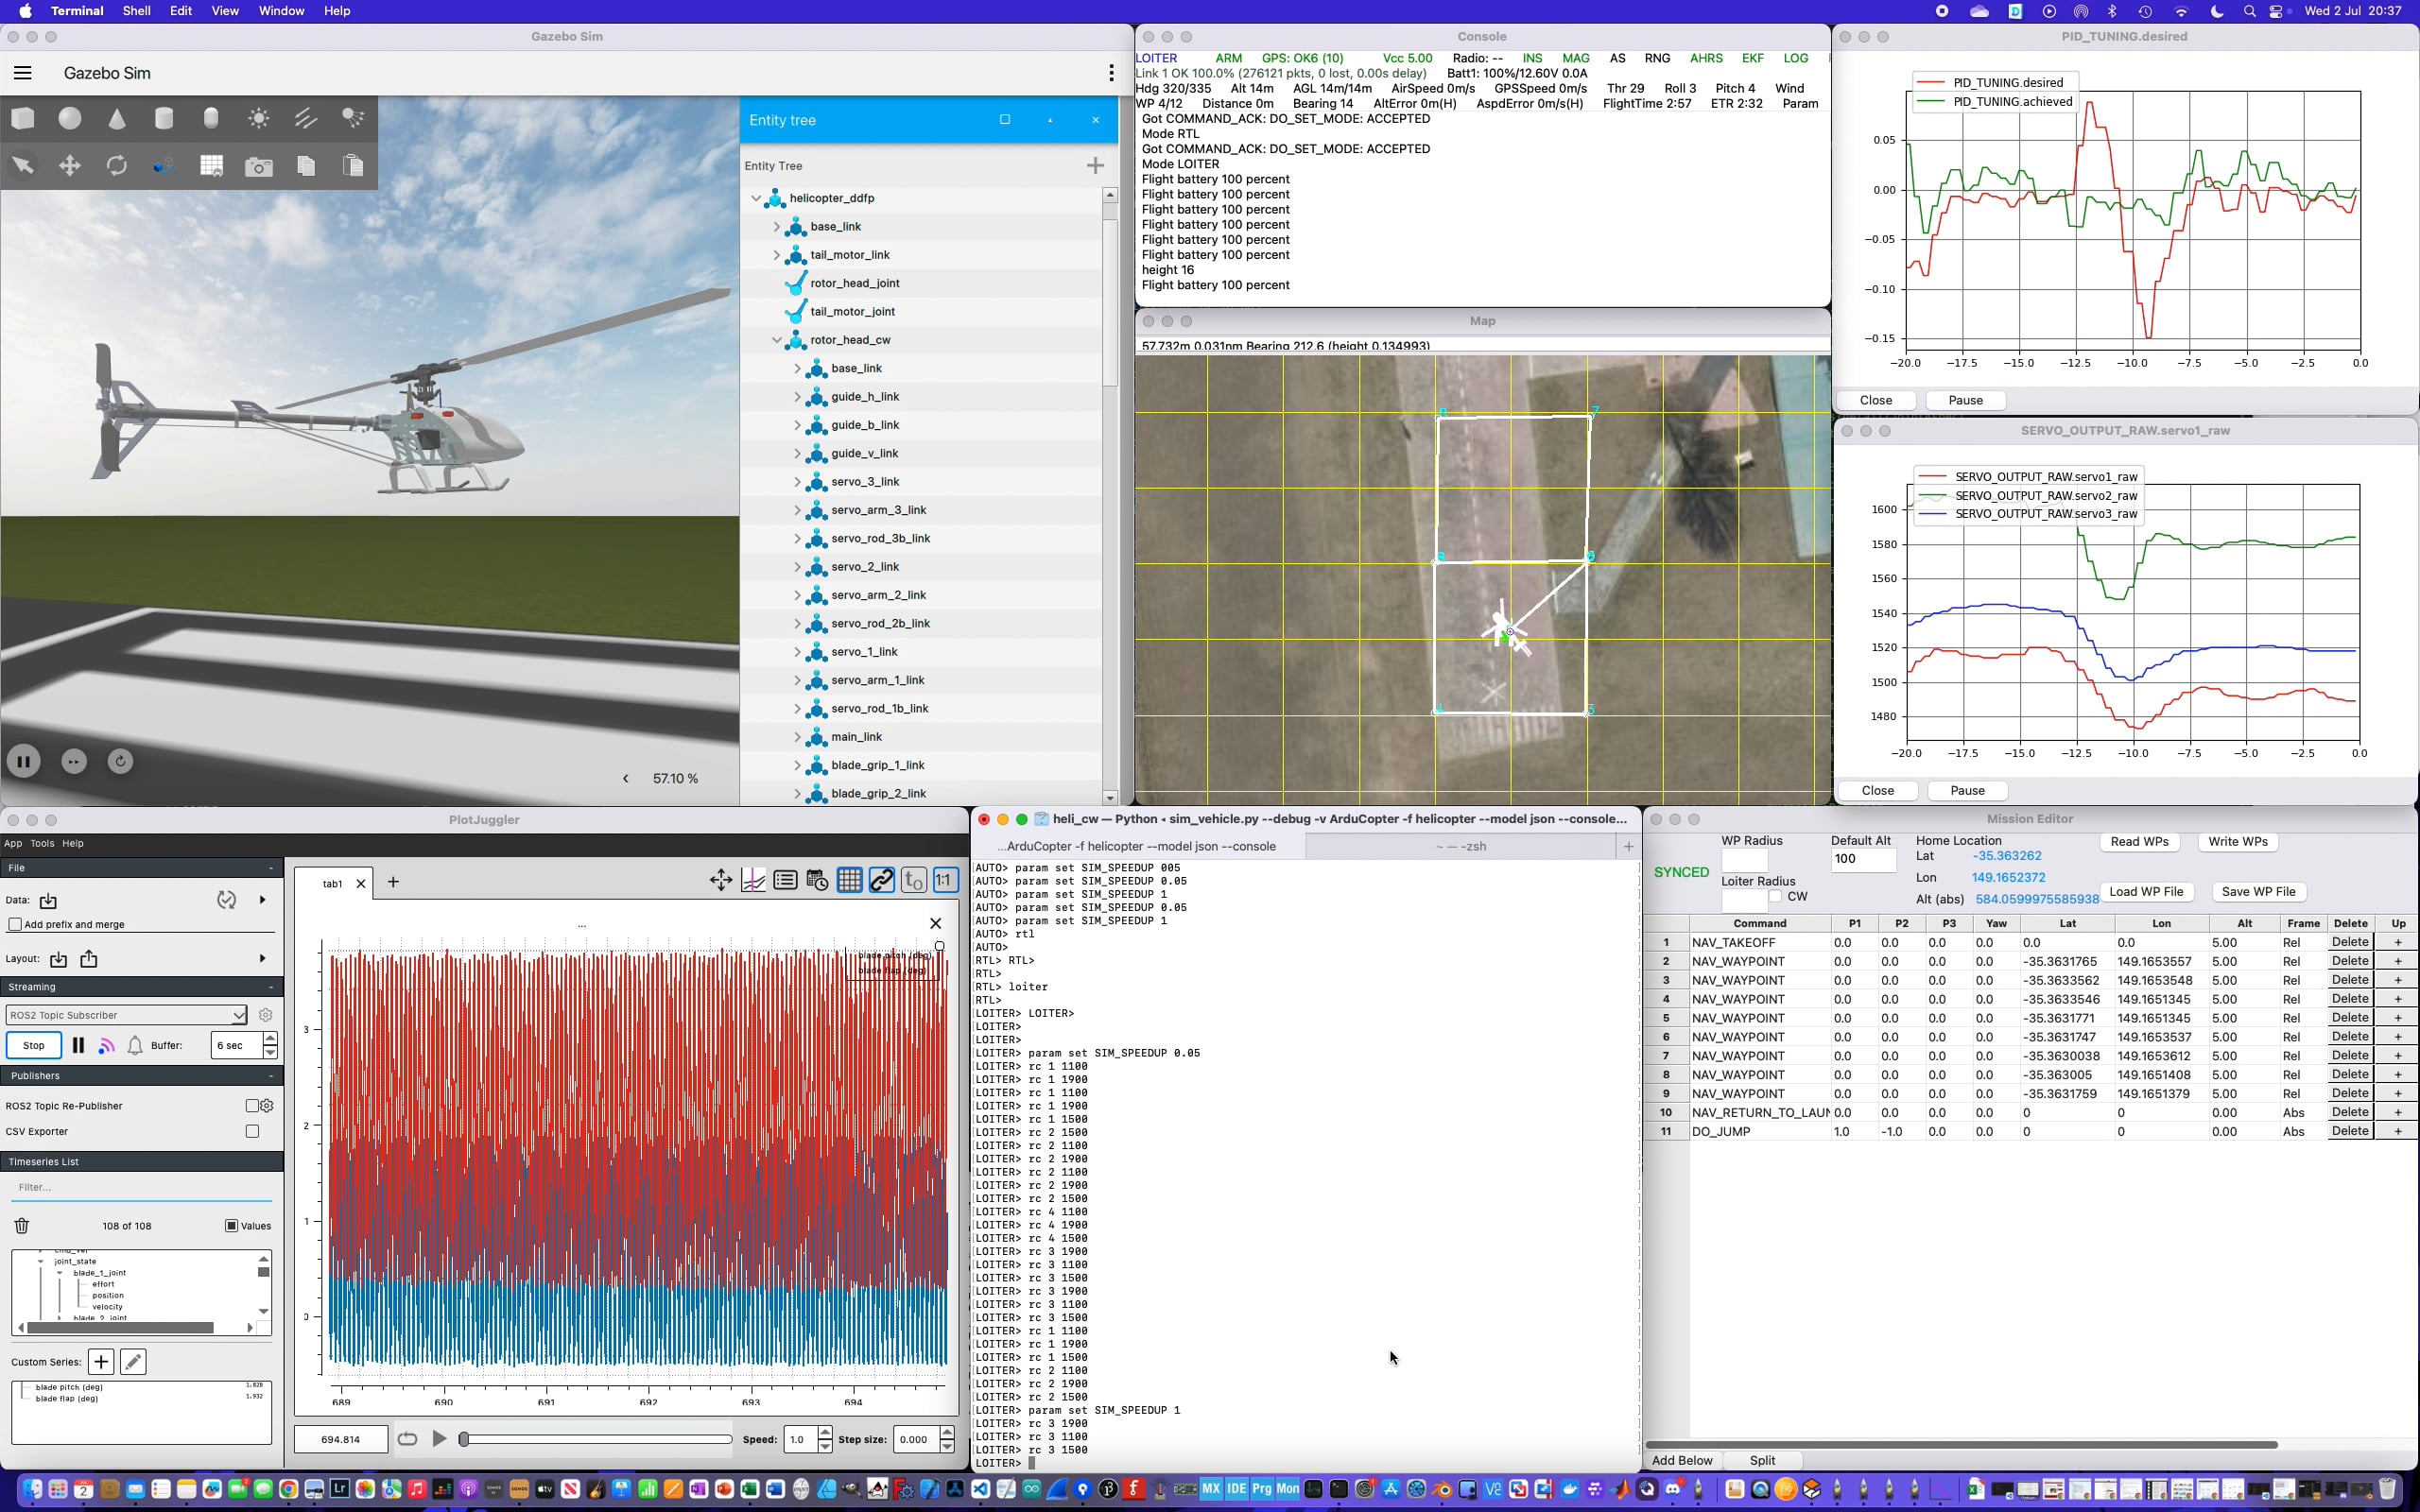Toggle streaming notification bell
Screen dimensions: 2420x1512
click(x=135, y=1046)
